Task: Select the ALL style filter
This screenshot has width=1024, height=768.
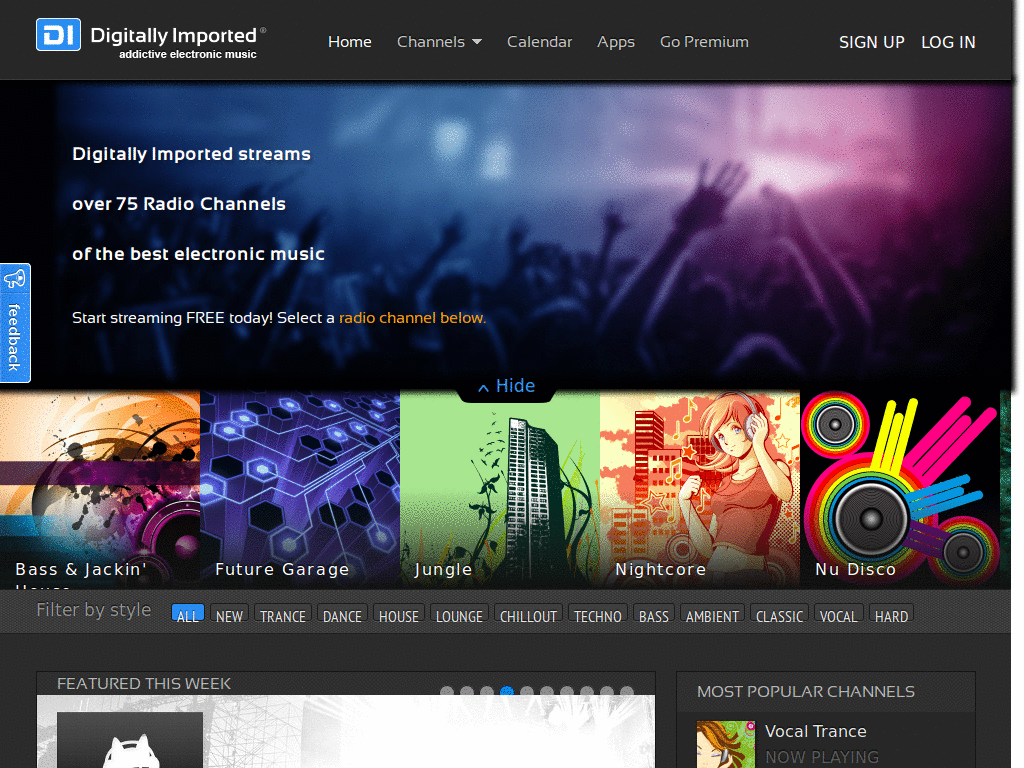Action: [187, 615]
